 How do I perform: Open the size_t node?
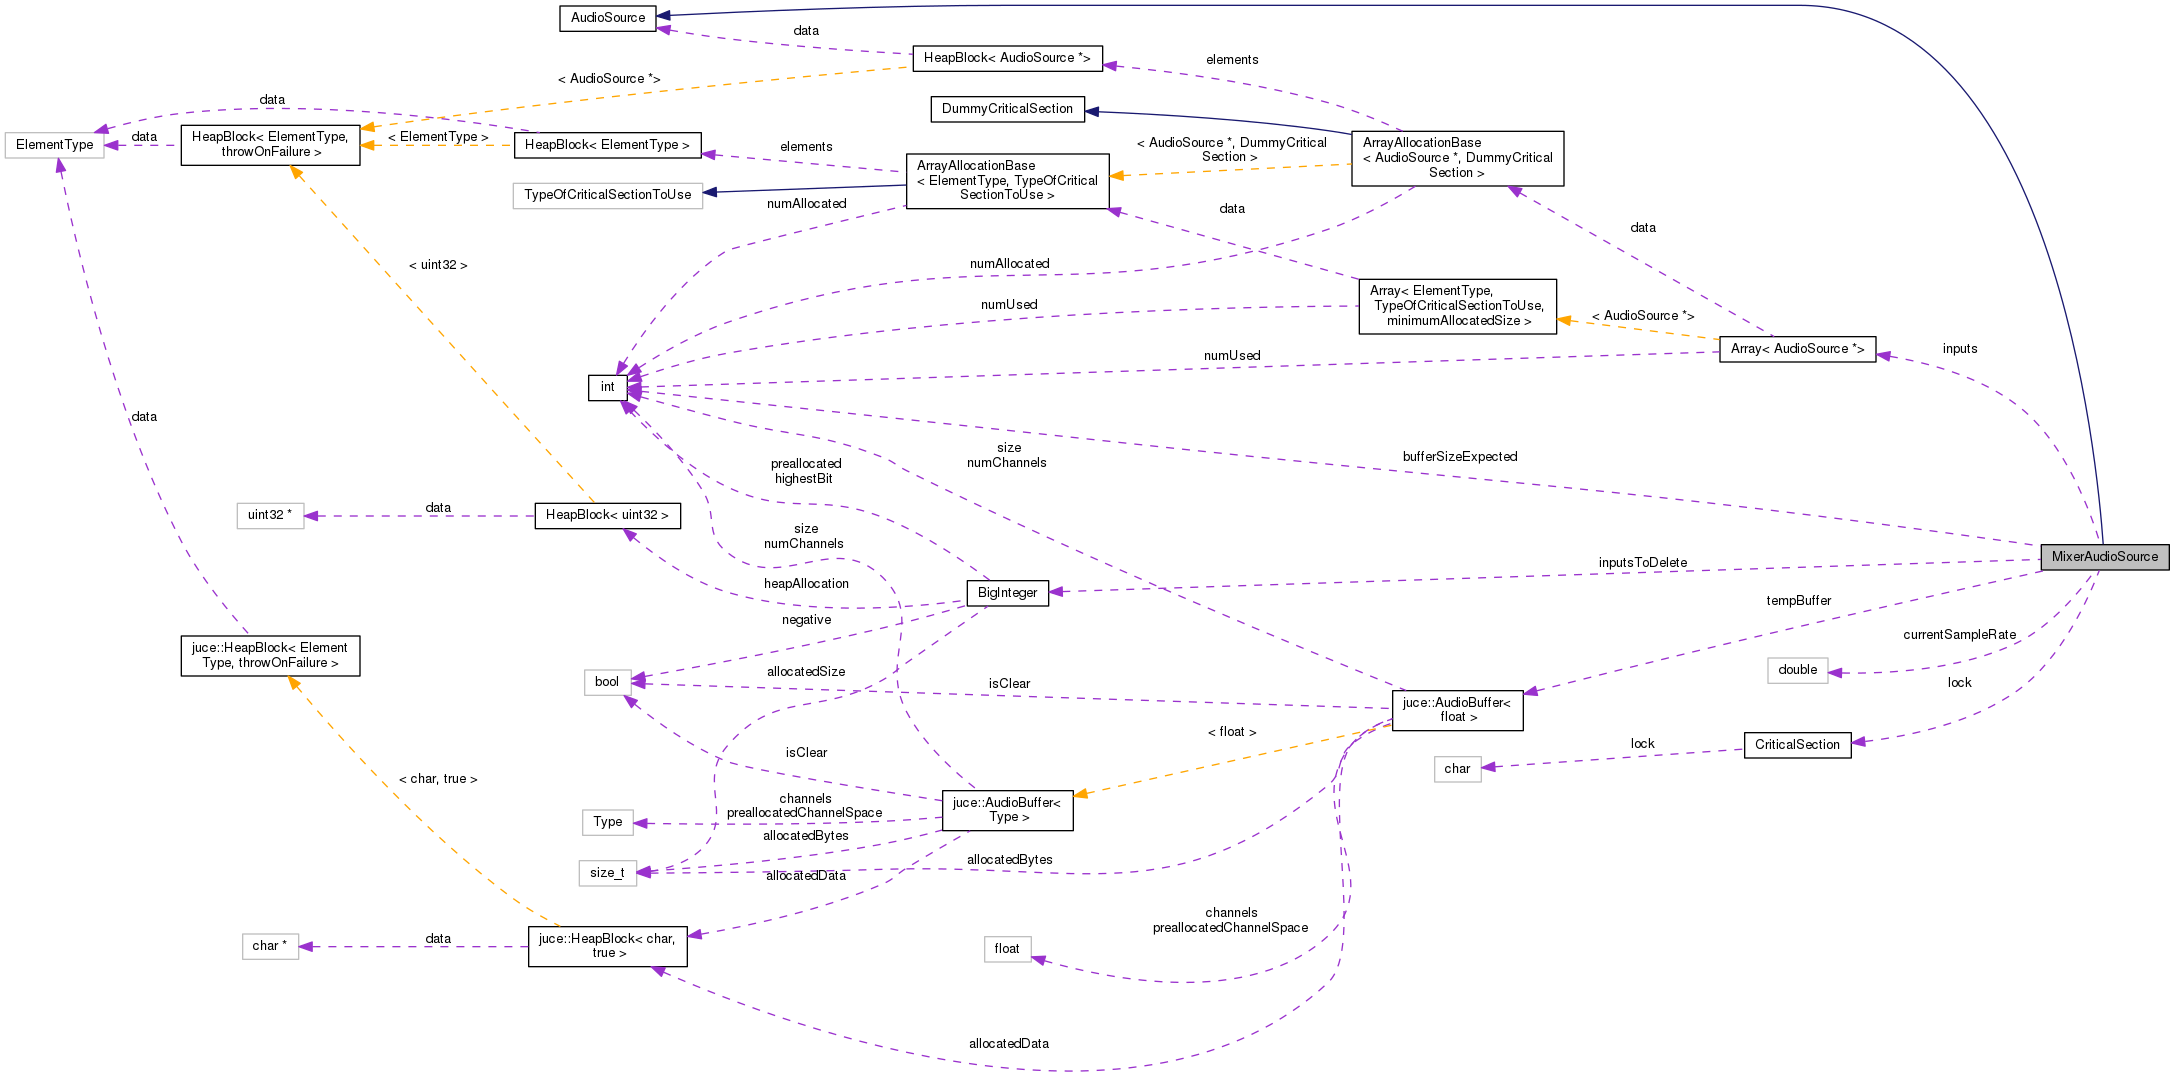607,872
